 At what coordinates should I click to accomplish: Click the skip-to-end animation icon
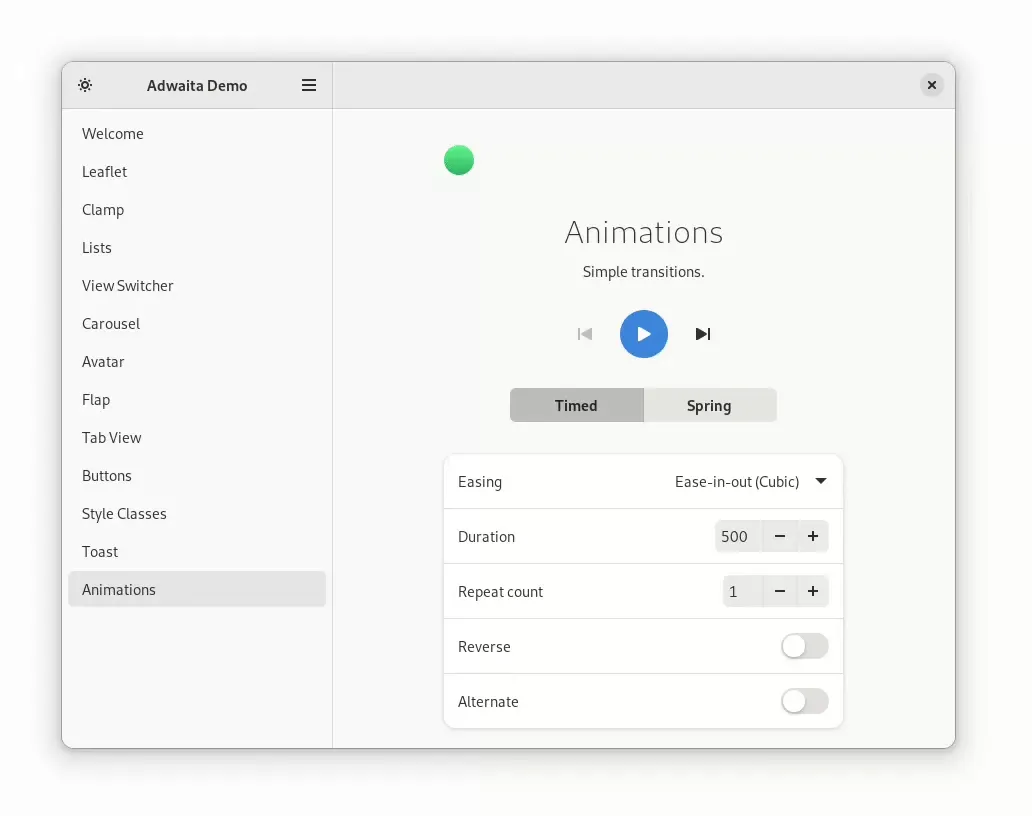703,334
